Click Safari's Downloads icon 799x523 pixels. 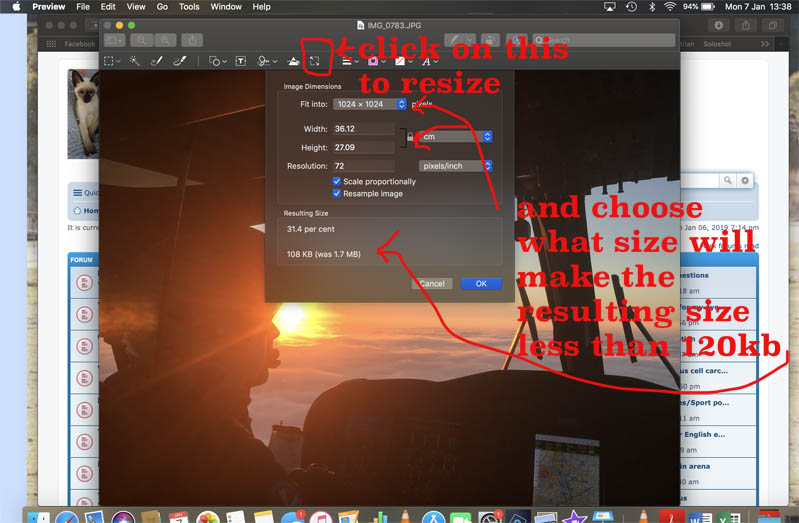tap(718, 25)
